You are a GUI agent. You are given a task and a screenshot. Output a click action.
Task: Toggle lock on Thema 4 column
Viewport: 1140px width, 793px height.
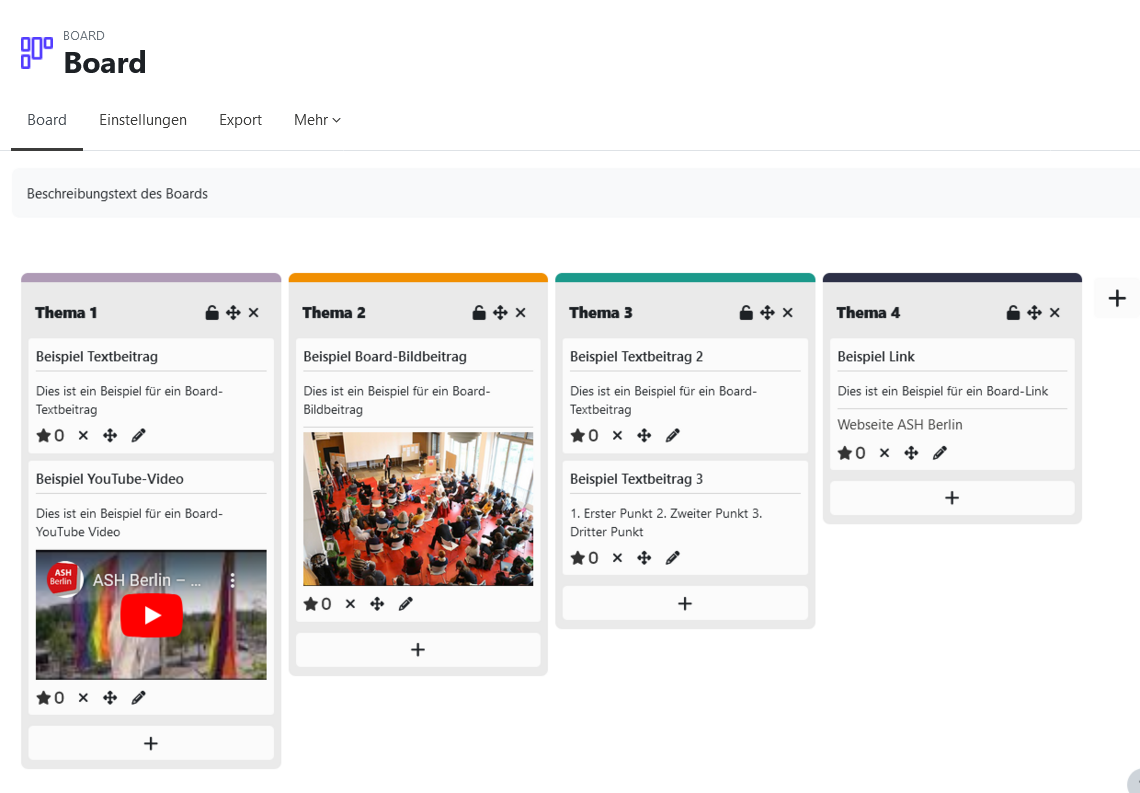[x=1013, y=313]
